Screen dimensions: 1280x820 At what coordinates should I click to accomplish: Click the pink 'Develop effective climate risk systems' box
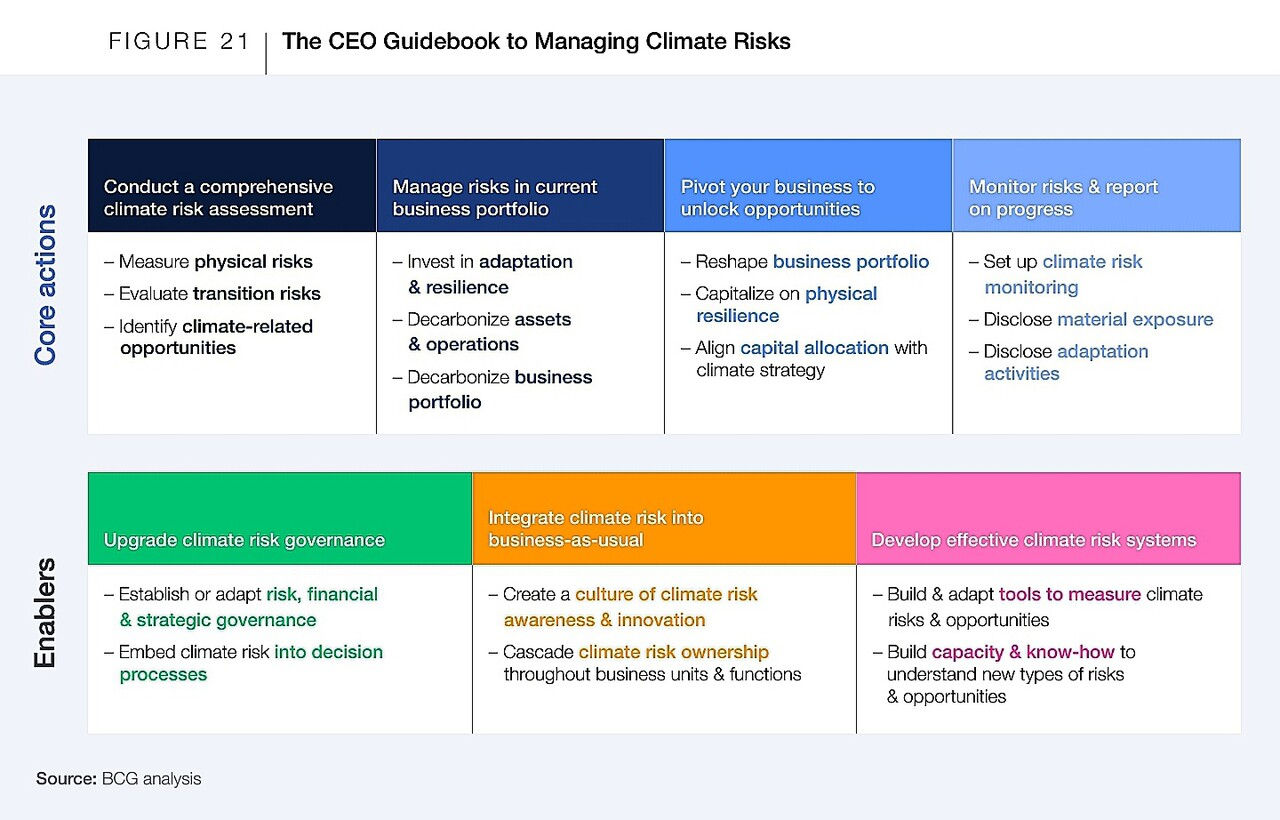(1033, 540)
